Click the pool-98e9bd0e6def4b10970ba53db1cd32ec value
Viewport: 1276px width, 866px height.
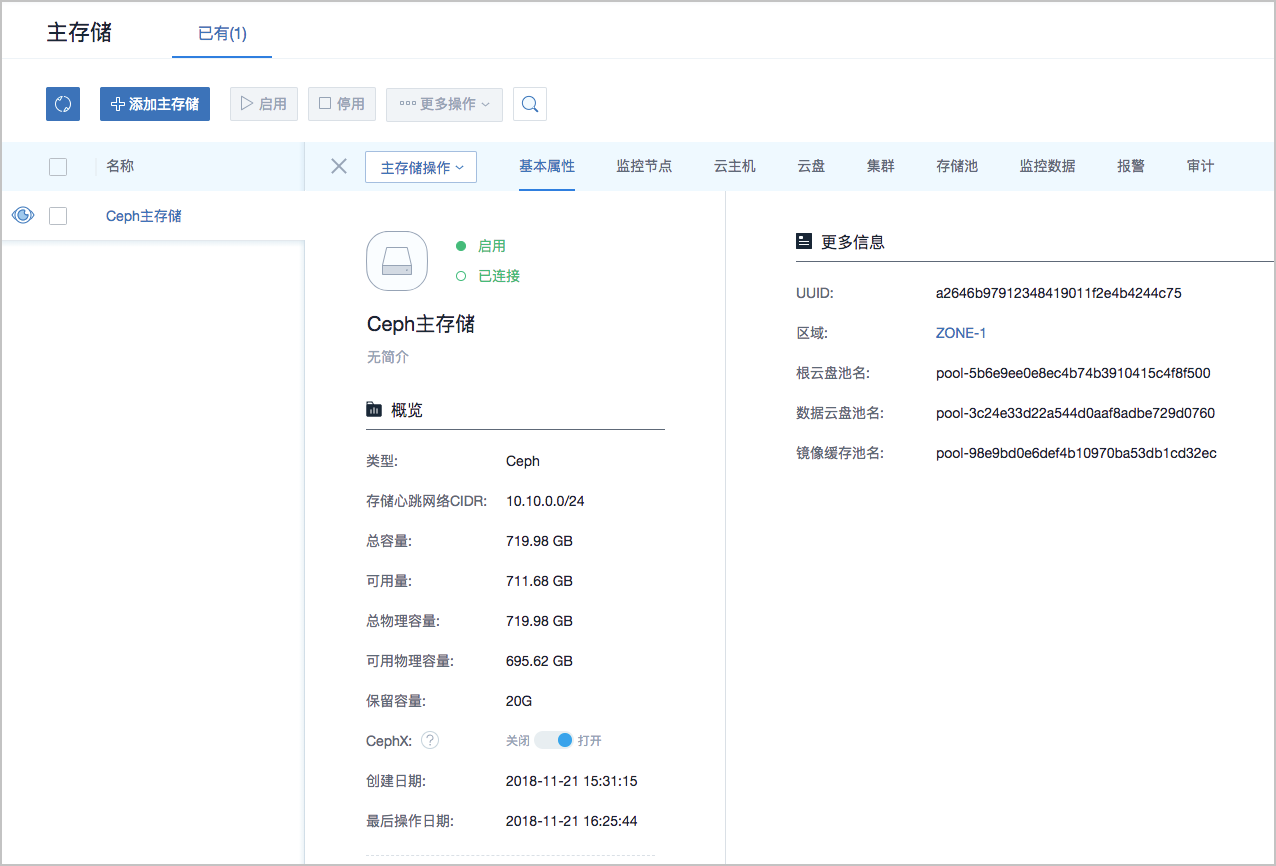(x=1076, y=453)
